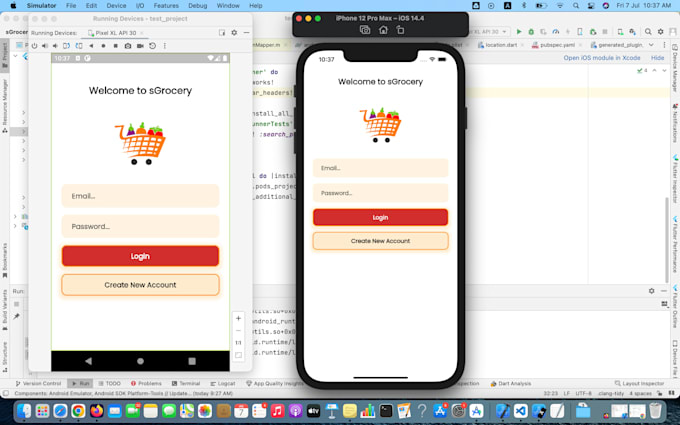Tap the emulator power button icon
Viewport: 680px width, 425px height.
(34, 46)
